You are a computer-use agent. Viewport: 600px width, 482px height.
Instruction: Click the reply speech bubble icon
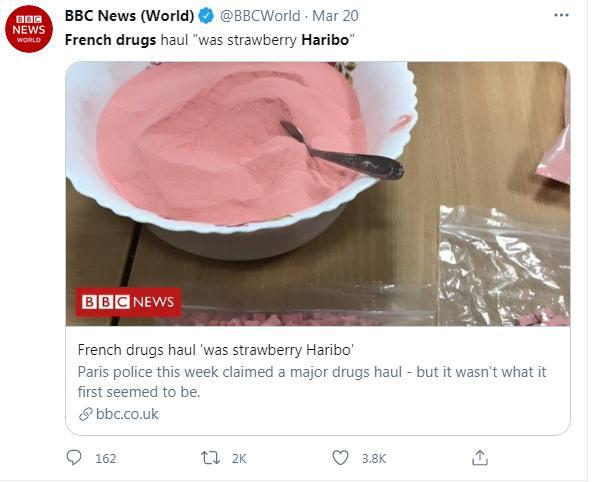pos(74,458)
